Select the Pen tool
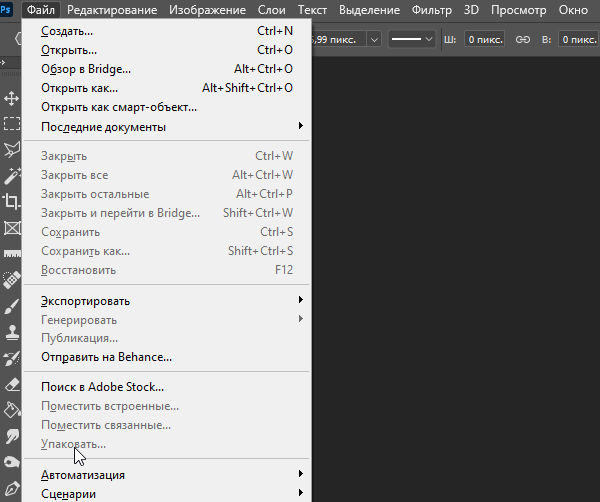600x502 pixels. point(11,489)
